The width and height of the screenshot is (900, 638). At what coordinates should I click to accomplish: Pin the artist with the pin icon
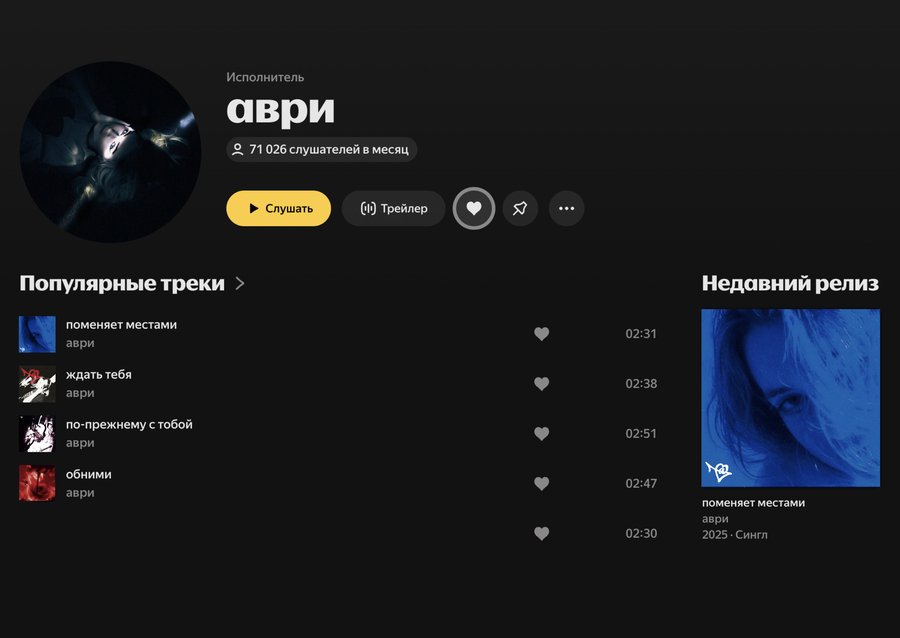tap(520, 208)
